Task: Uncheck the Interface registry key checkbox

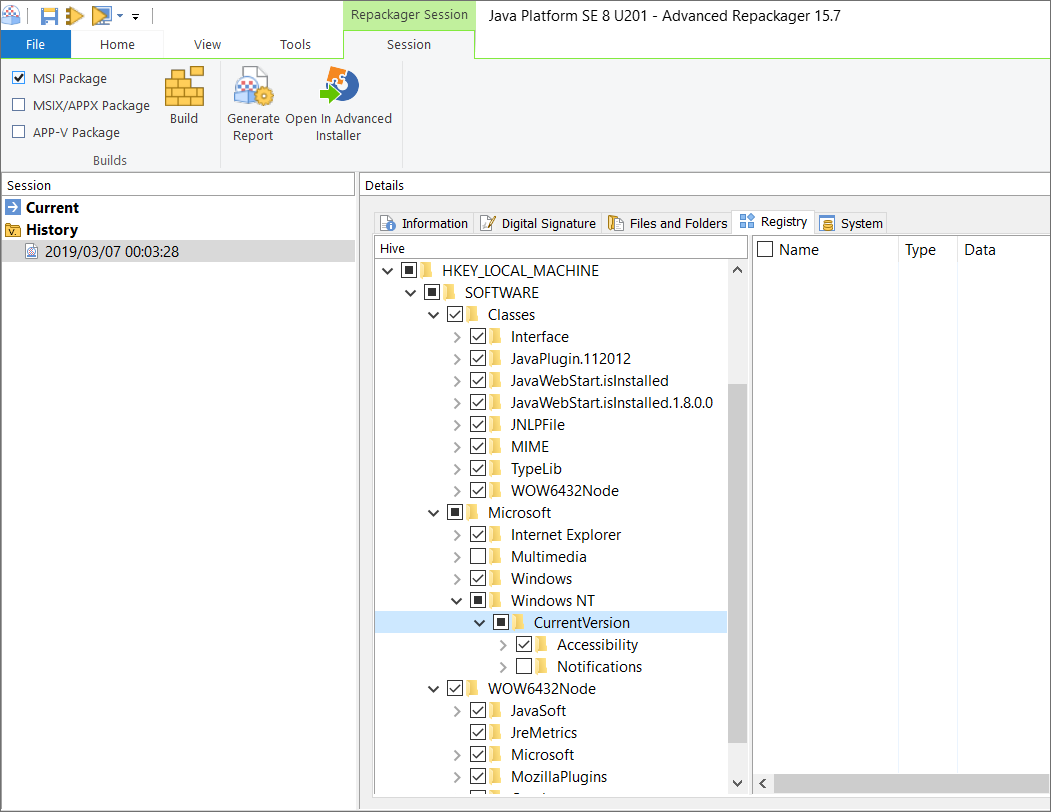Action: [x=478, y=336]
